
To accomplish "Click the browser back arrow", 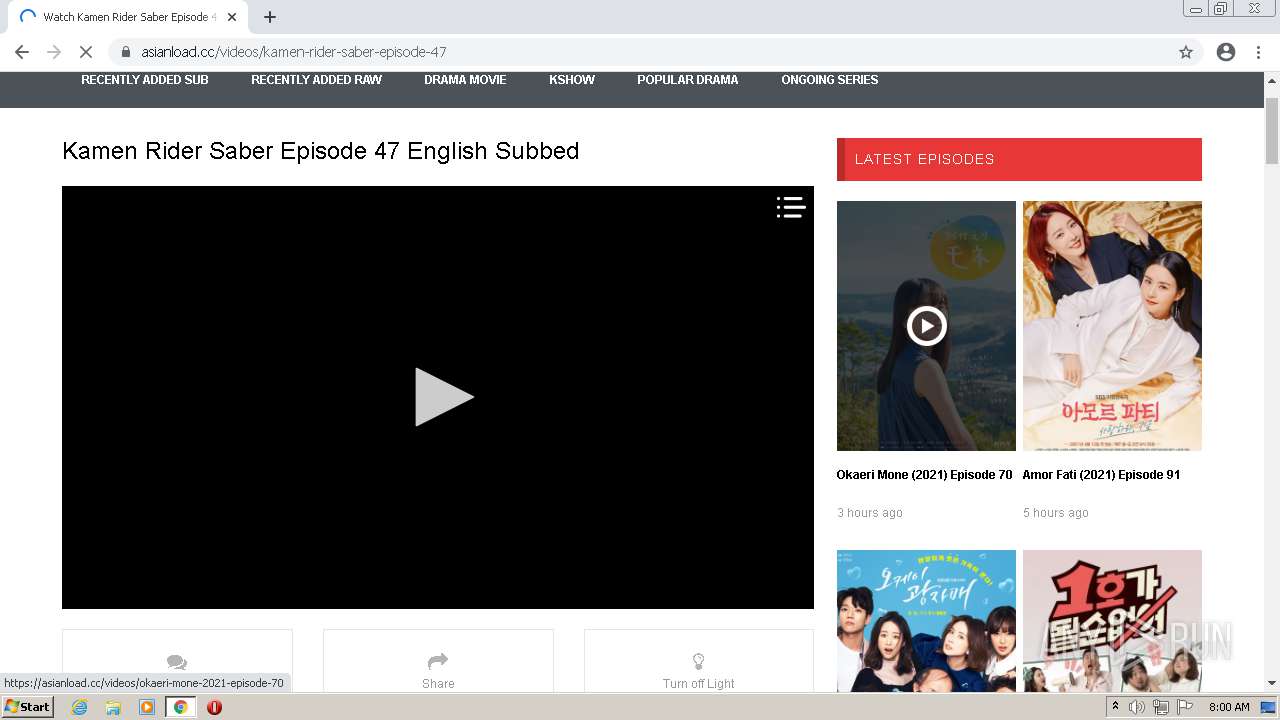I will 22,52.
